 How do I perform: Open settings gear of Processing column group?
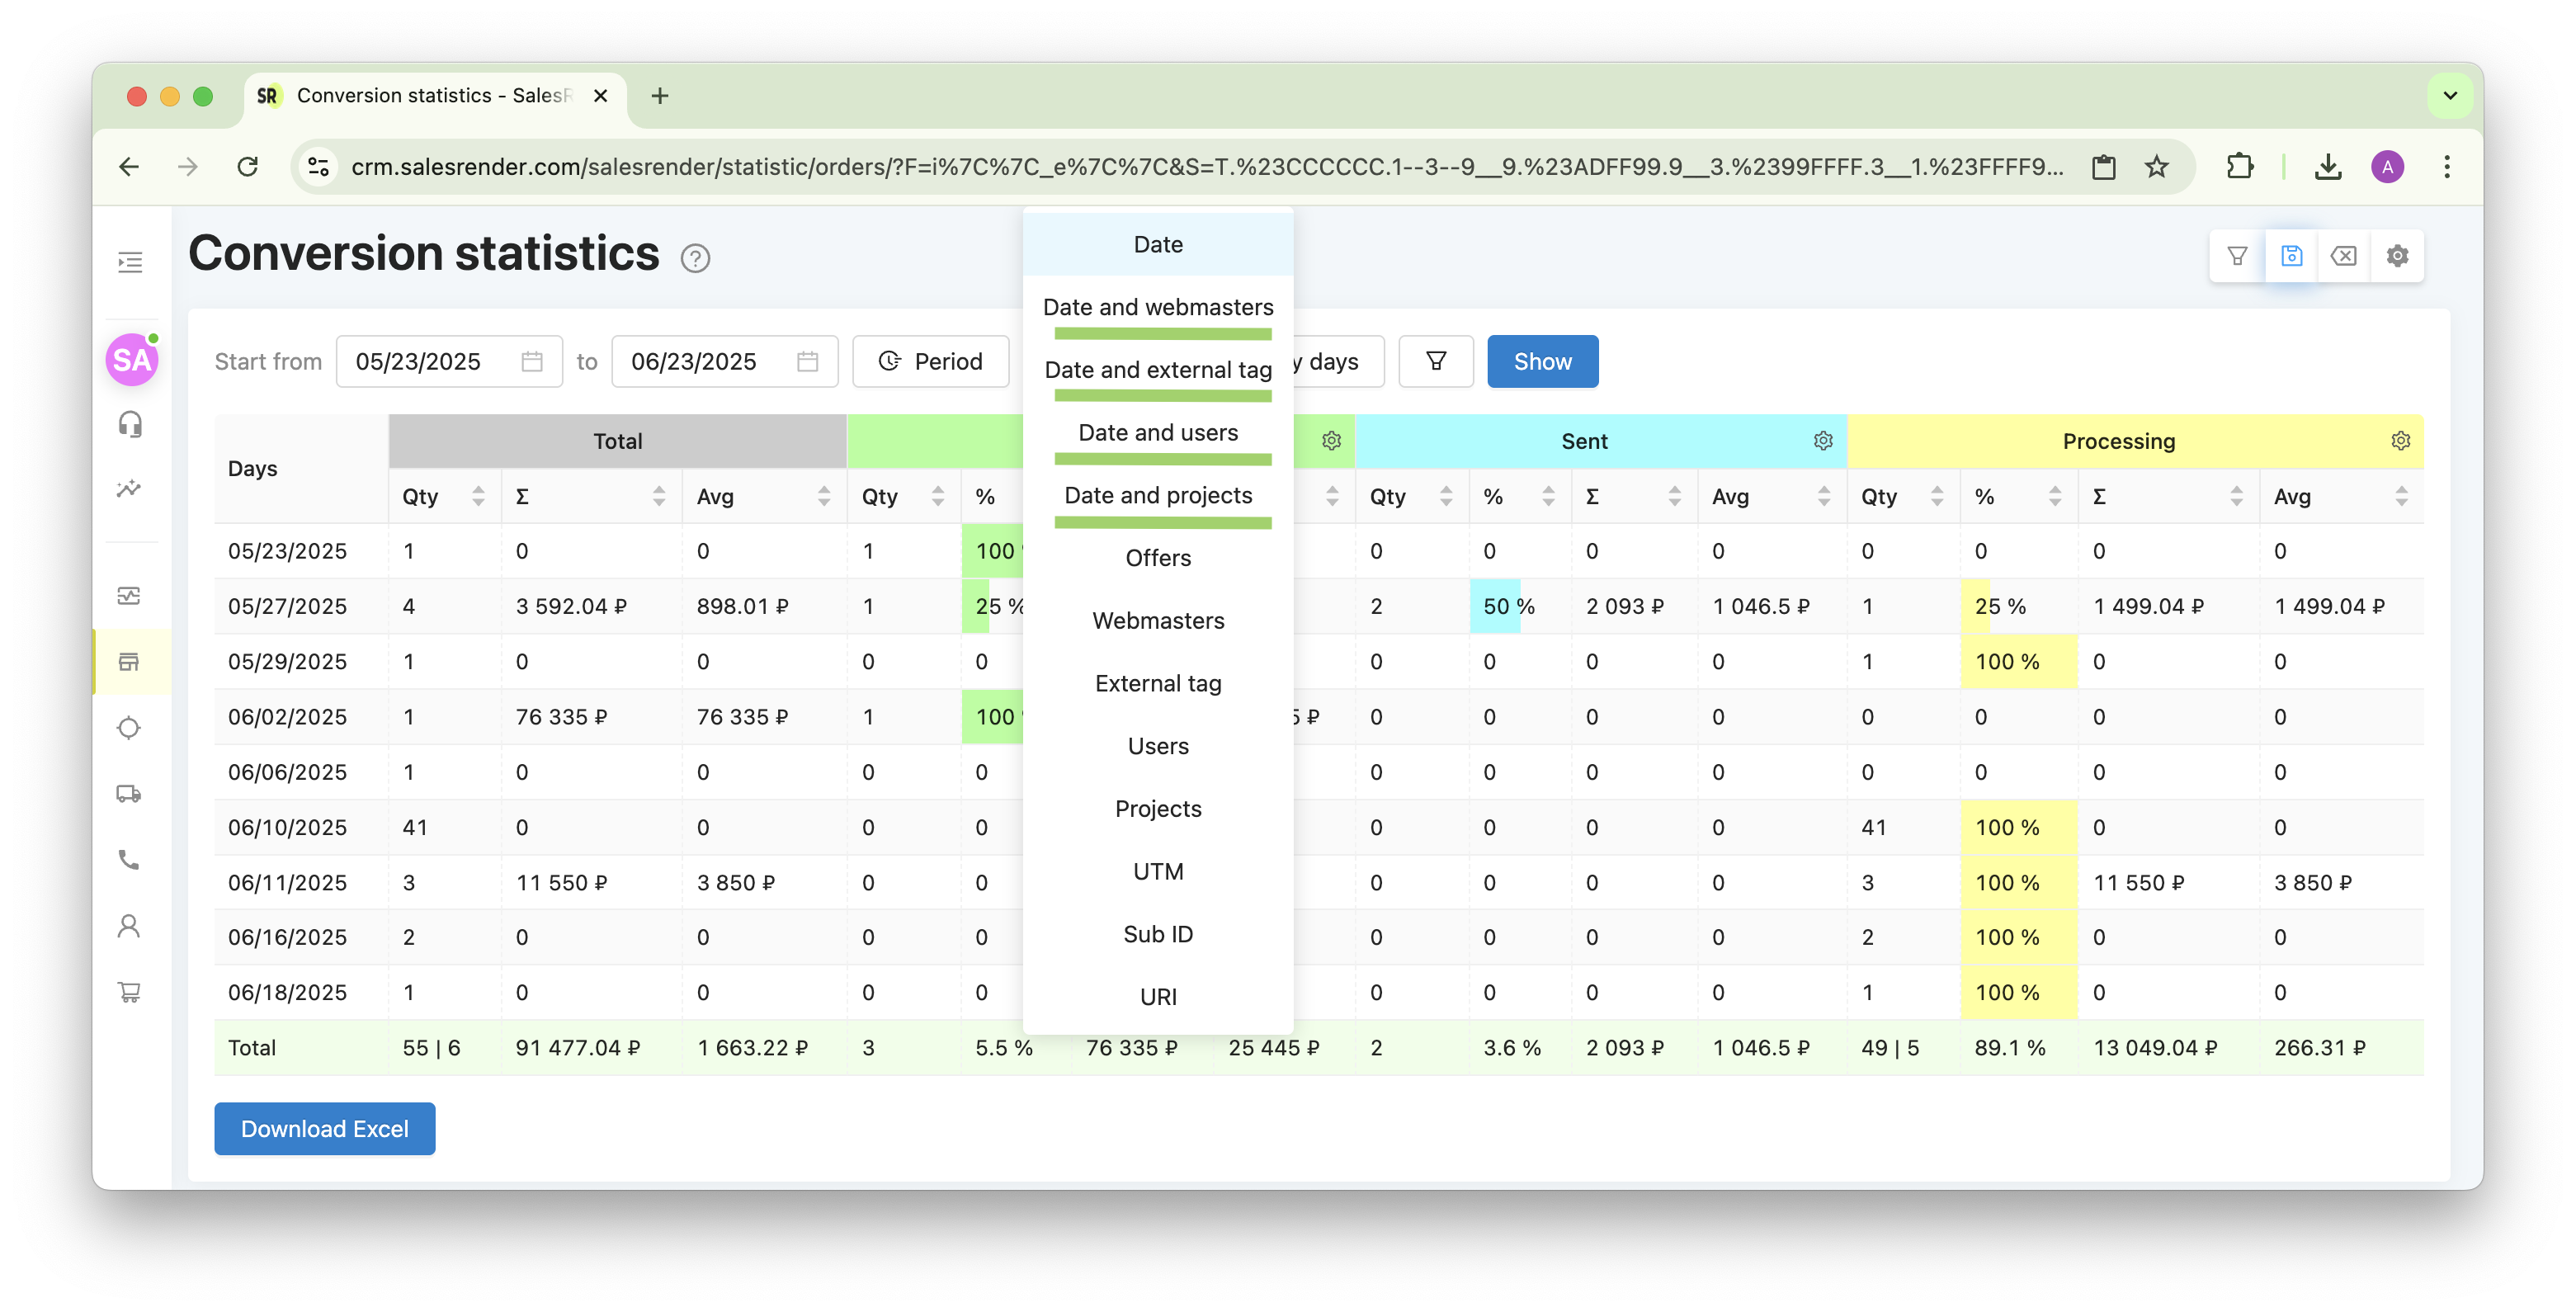[x=2400, y=441]
